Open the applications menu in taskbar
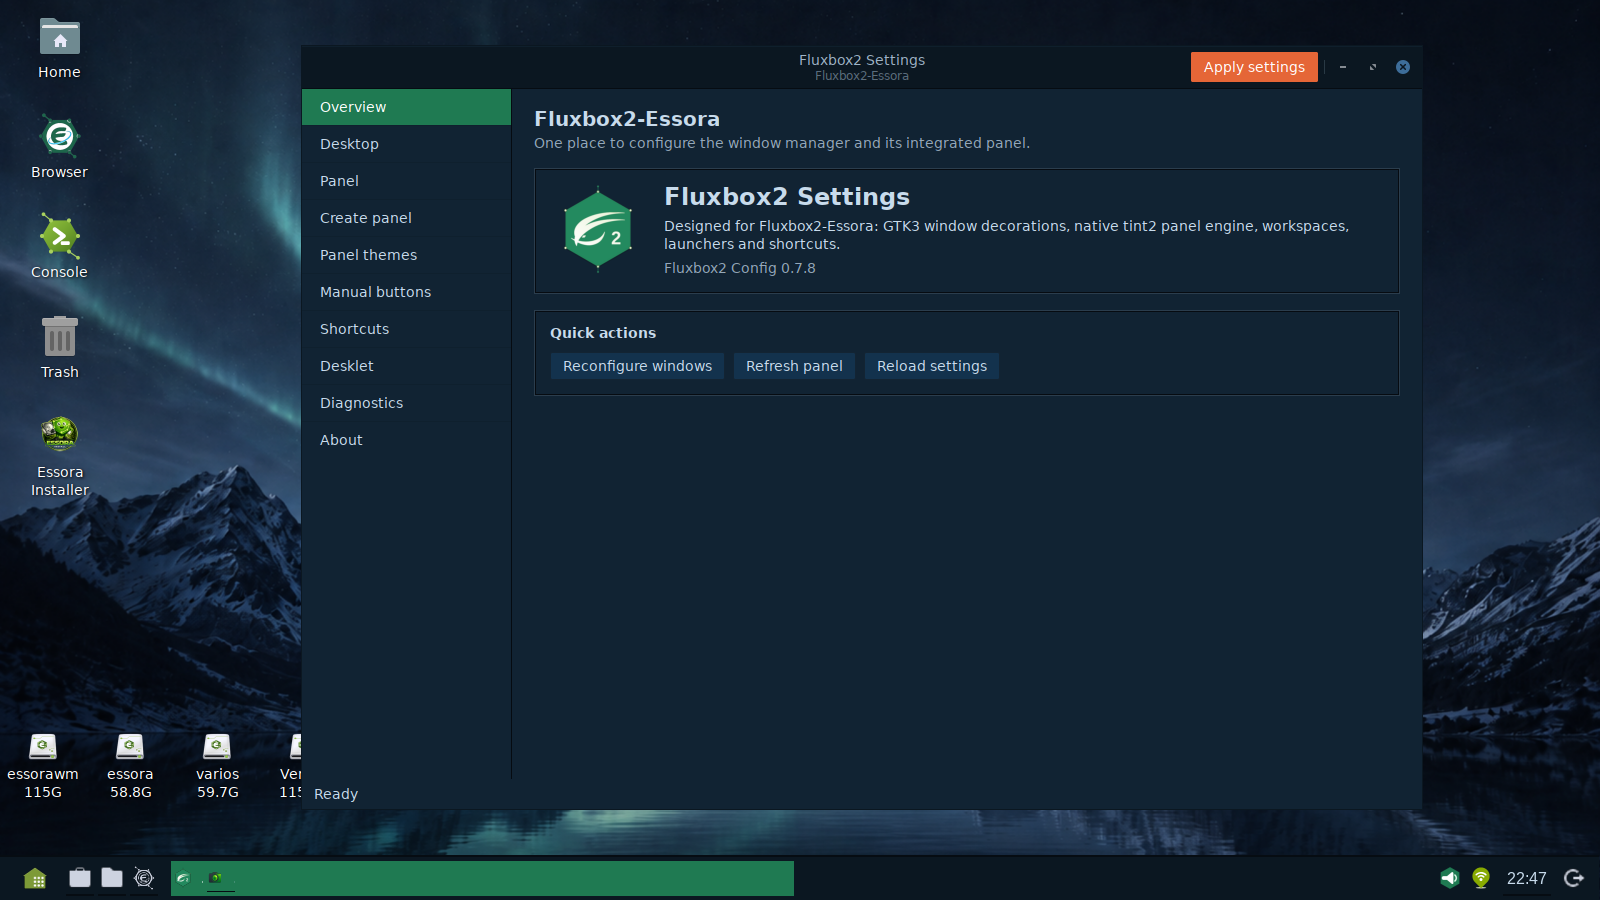 35,878
